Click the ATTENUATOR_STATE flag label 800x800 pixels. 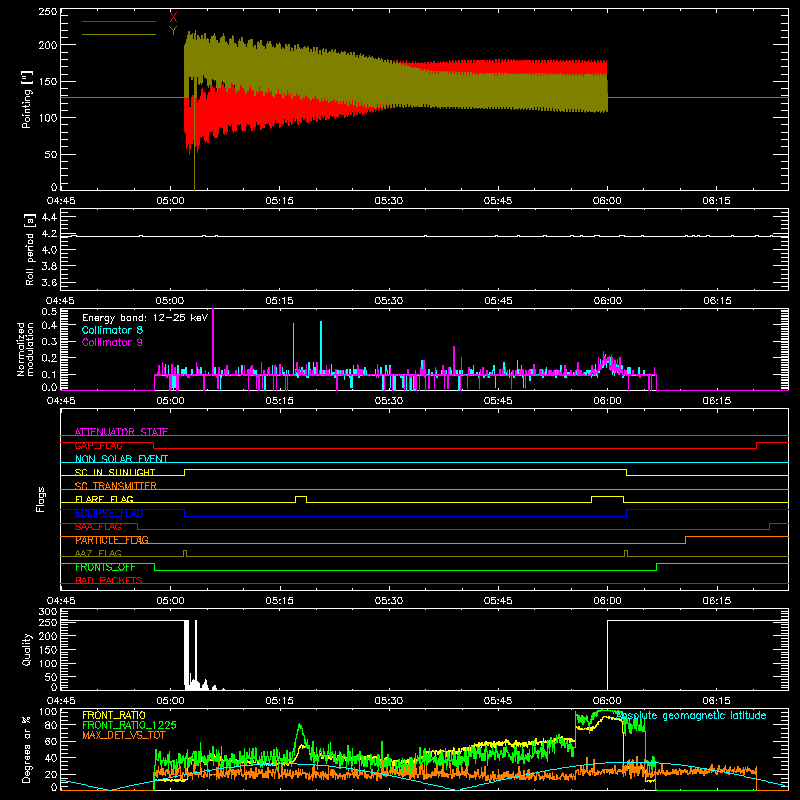pos(121,432)
